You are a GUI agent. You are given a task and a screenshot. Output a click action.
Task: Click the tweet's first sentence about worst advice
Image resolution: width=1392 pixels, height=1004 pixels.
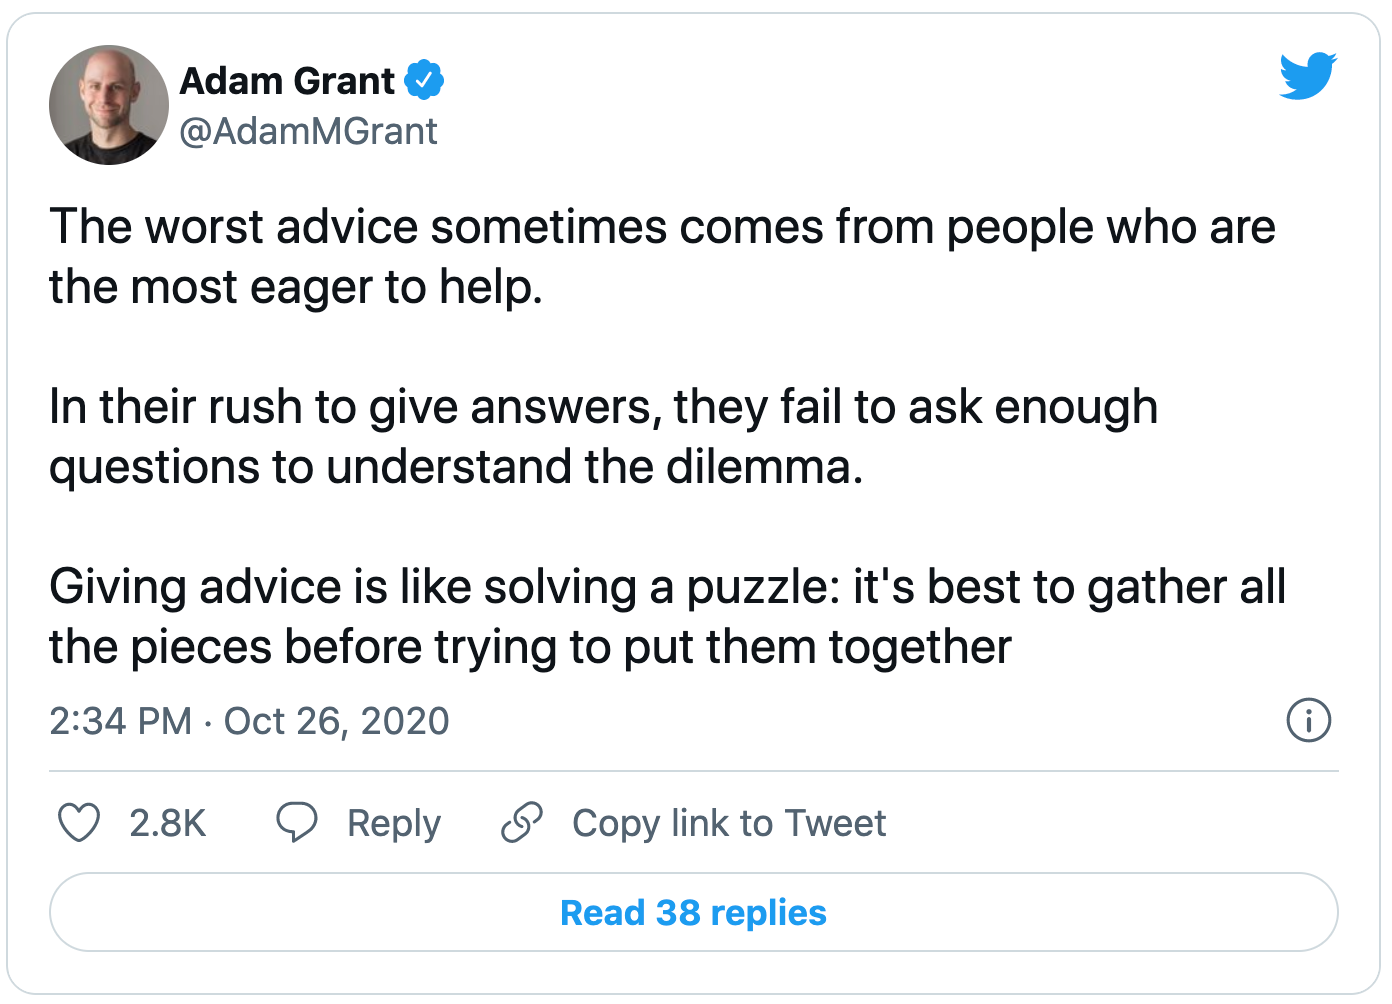662,257
